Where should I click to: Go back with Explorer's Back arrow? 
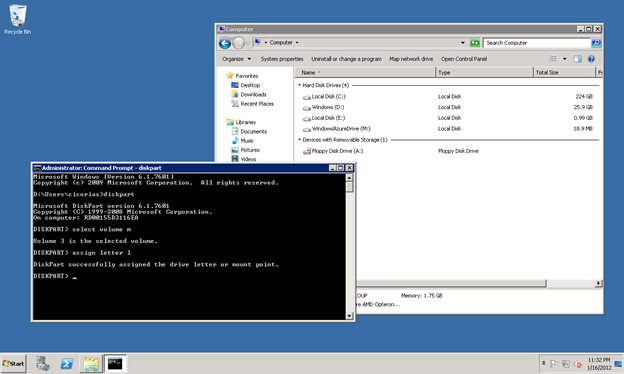pos(225,43)
